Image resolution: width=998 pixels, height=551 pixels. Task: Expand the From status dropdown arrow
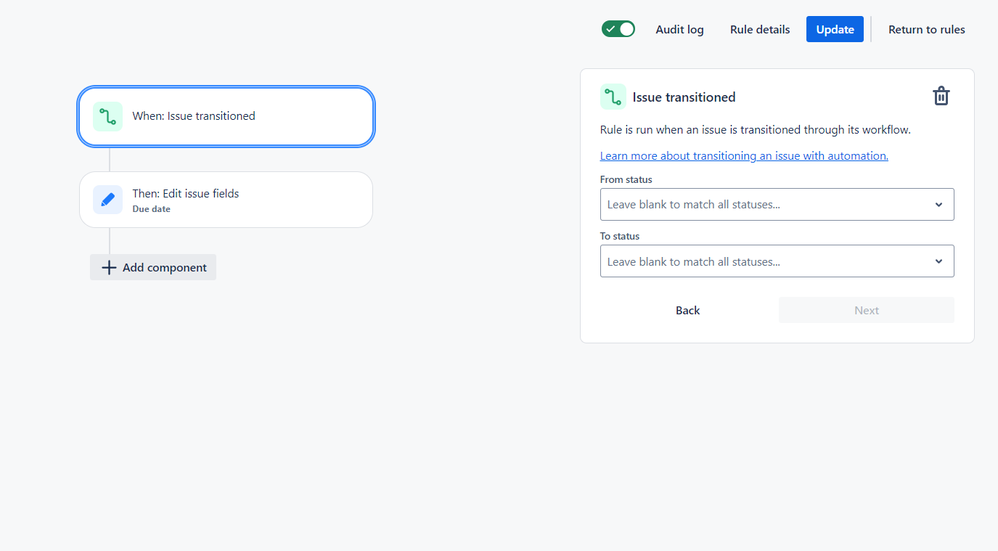[x=938, y=205]
